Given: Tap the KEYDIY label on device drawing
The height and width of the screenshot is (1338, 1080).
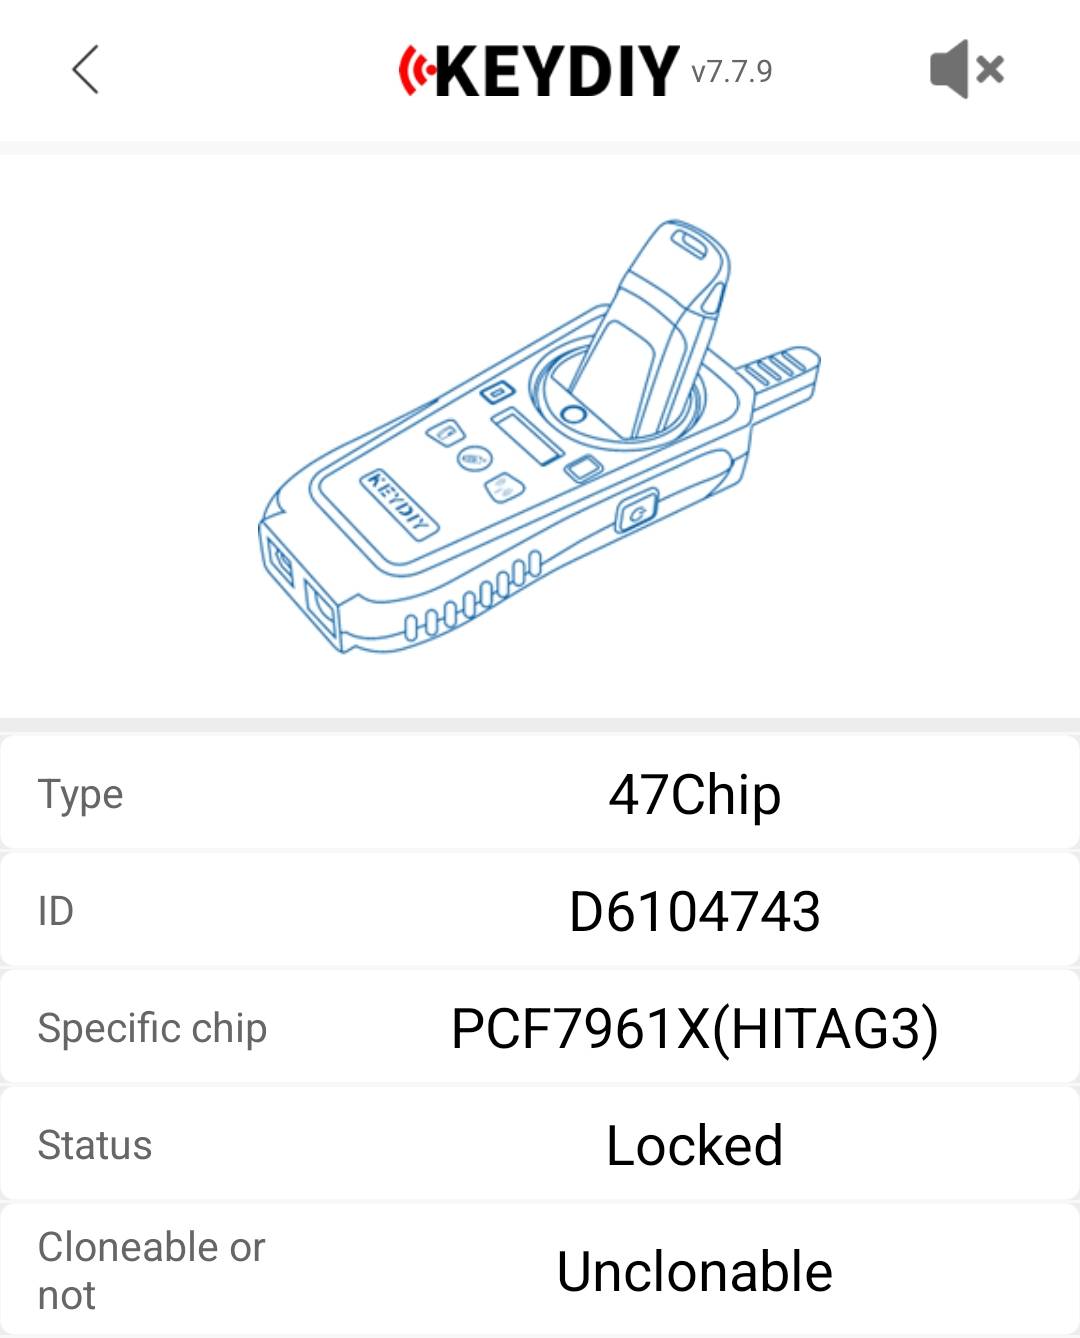Looking at the screenshot, I should [398, 503].
